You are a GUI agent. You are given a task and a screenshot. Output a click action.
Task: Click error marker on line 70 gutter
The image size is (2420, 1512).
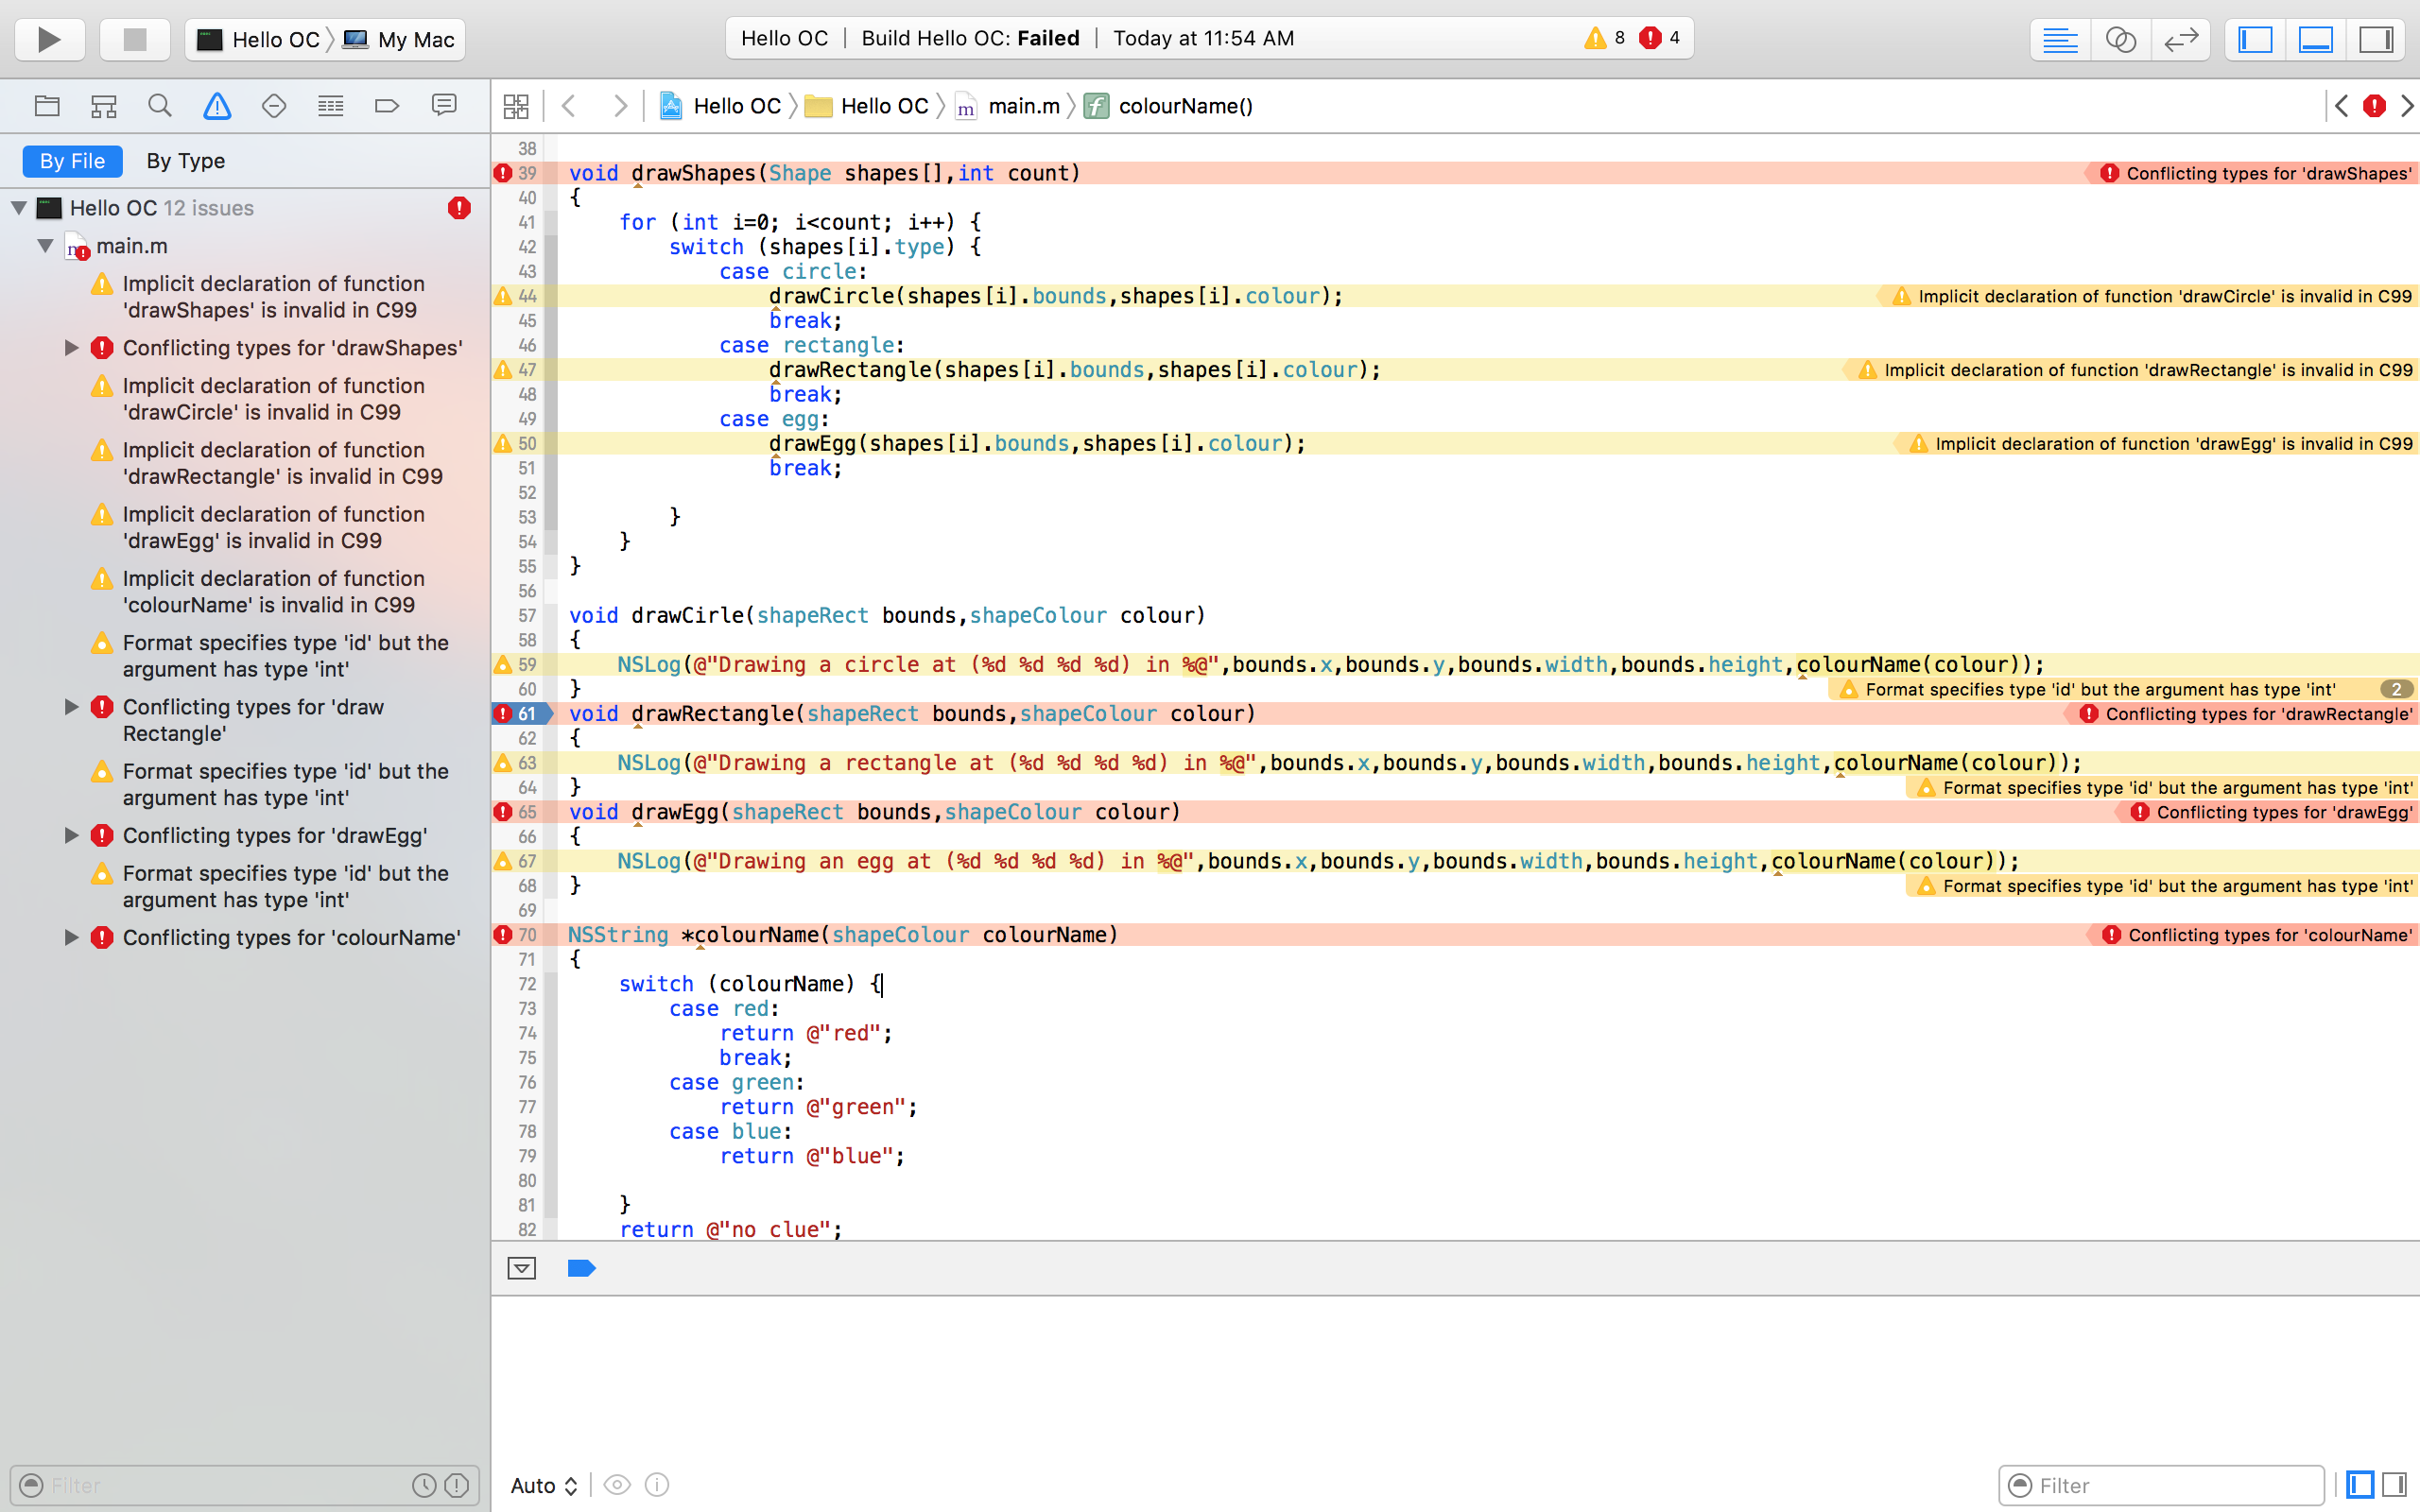pyautogui.click(x=503, y=935)
